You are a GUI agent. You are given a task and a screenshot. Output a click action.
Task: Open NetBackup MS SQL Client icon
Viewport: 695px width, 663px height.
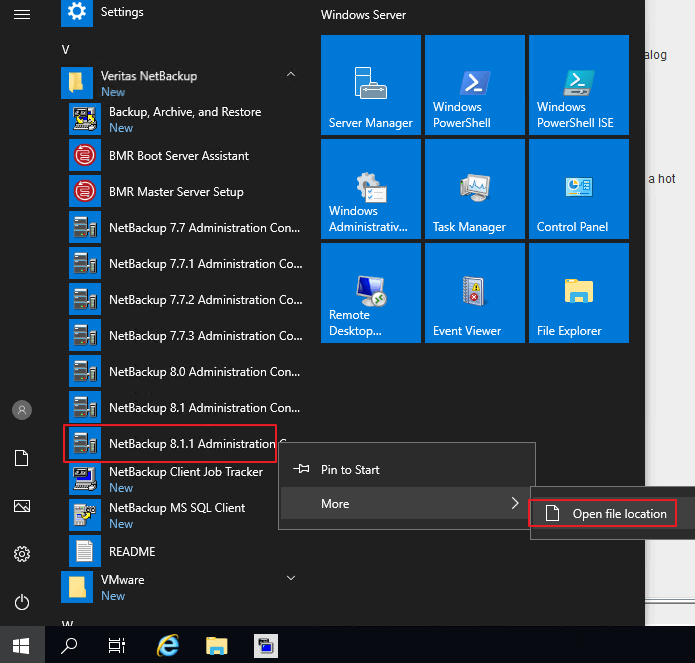click(85, 515)
